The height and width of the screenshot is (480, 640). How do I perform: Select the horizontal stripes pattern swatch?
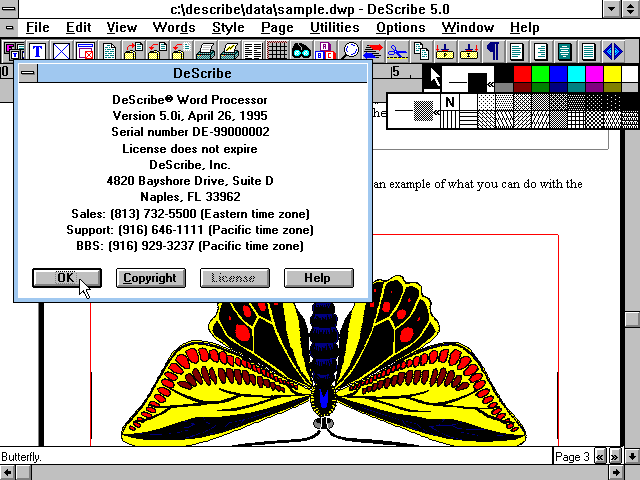point(468,119)
